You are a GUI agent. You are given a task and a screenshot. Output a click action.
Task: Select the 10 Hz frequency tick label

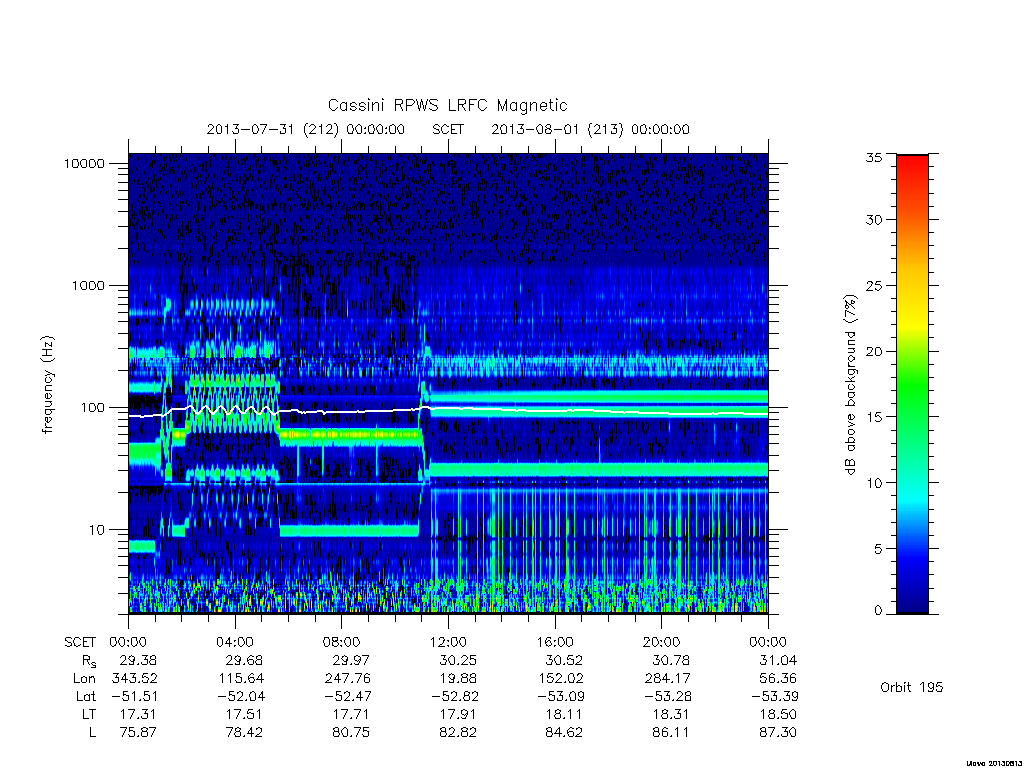coord(96,530)
